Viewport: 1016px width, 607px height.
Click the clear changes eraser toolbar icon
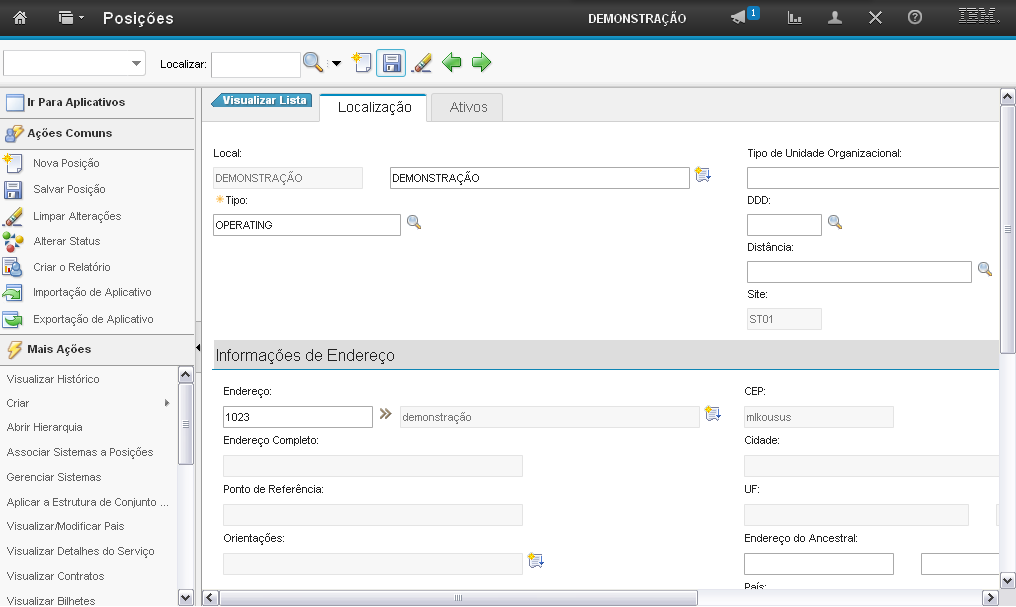[x=422, y=64]
